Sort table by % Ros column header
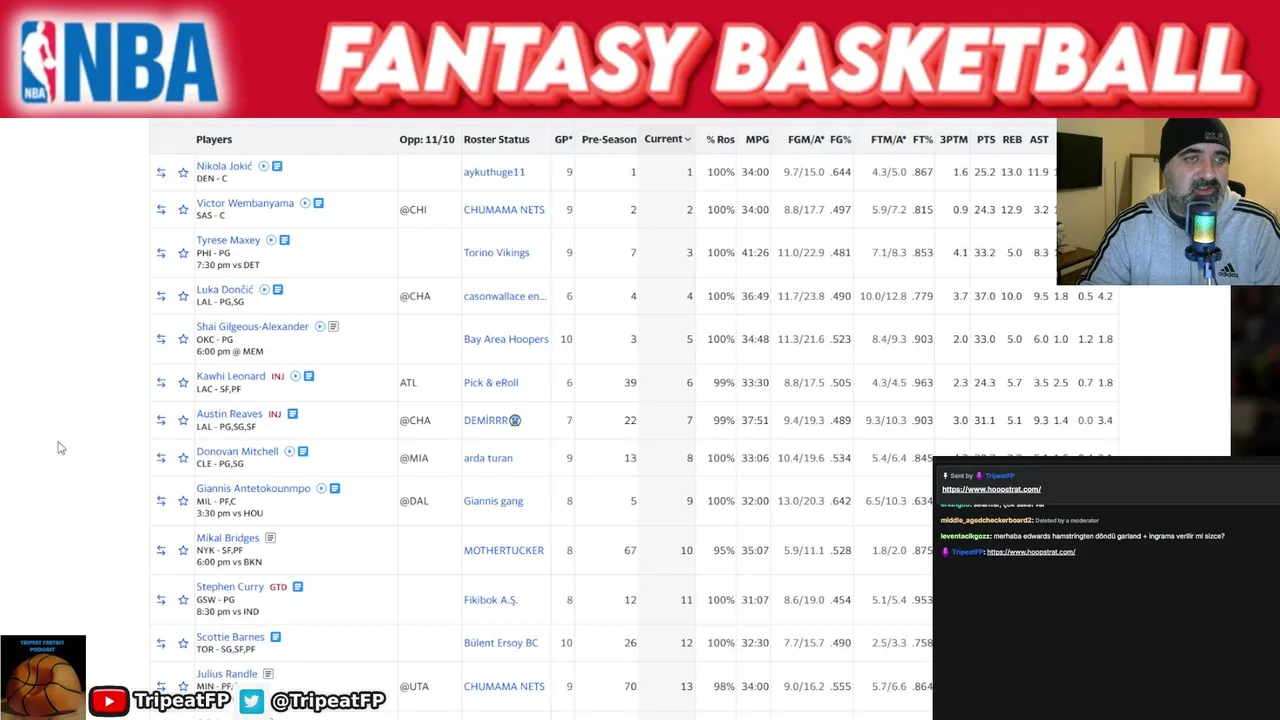 pyautogui.click(x=720, y=139)
